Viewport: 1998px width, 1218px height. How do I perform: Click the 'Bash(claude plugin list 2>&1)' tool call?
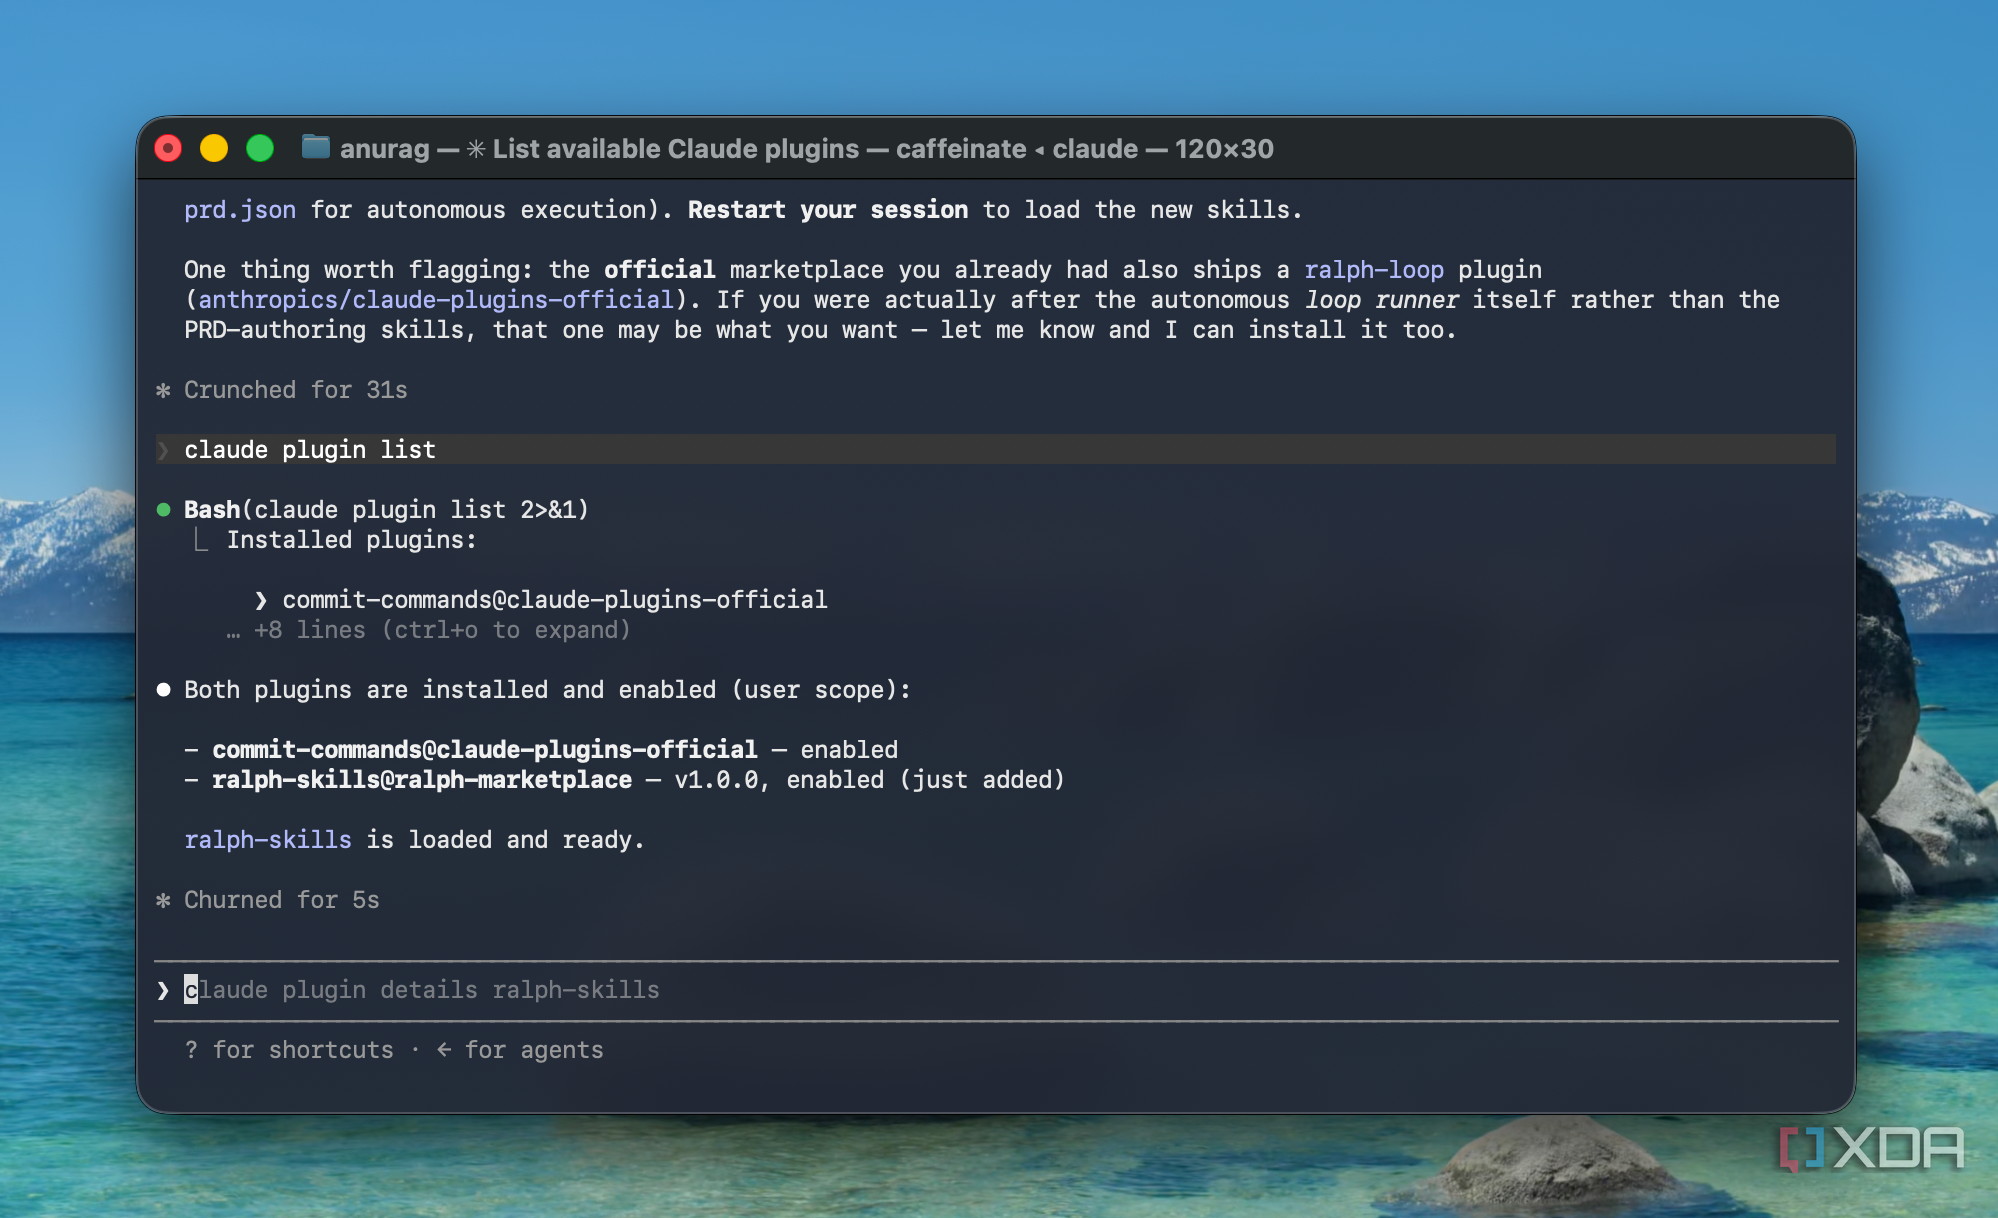pyautogui.click(x=387, y=510)
